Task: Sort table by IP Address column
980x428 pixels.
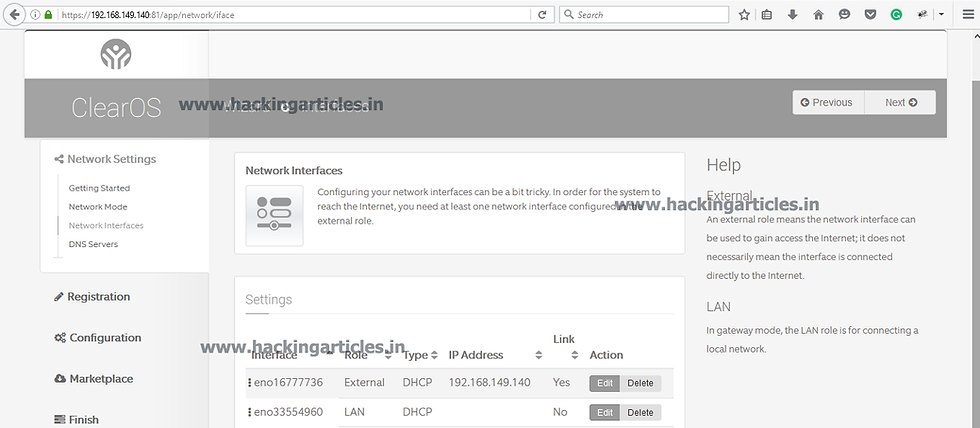Action: [x=494, y=355]
